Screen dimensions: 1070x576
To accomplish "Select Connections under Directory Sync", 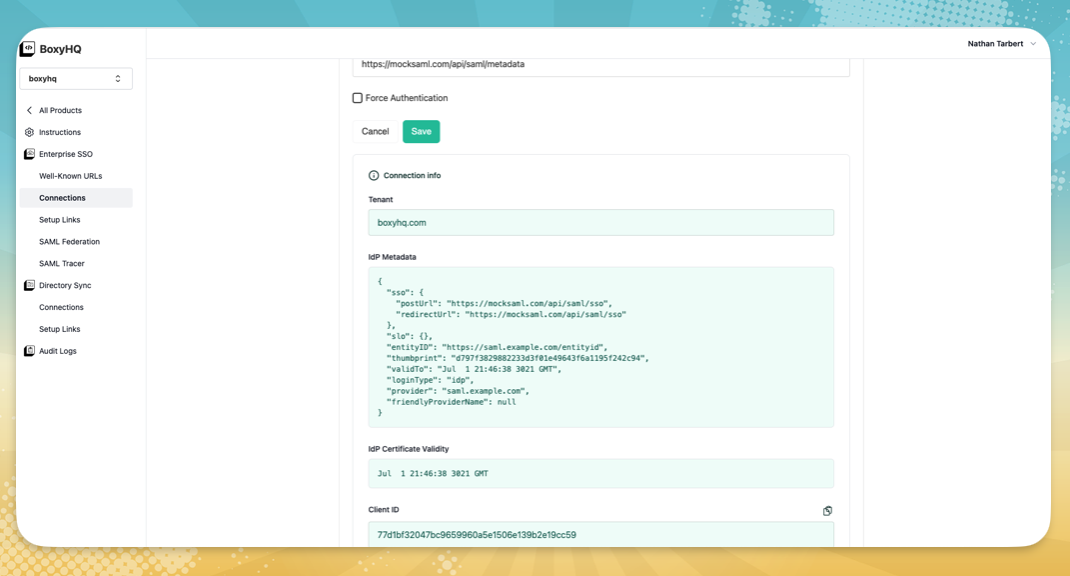I will coord(61,307).
